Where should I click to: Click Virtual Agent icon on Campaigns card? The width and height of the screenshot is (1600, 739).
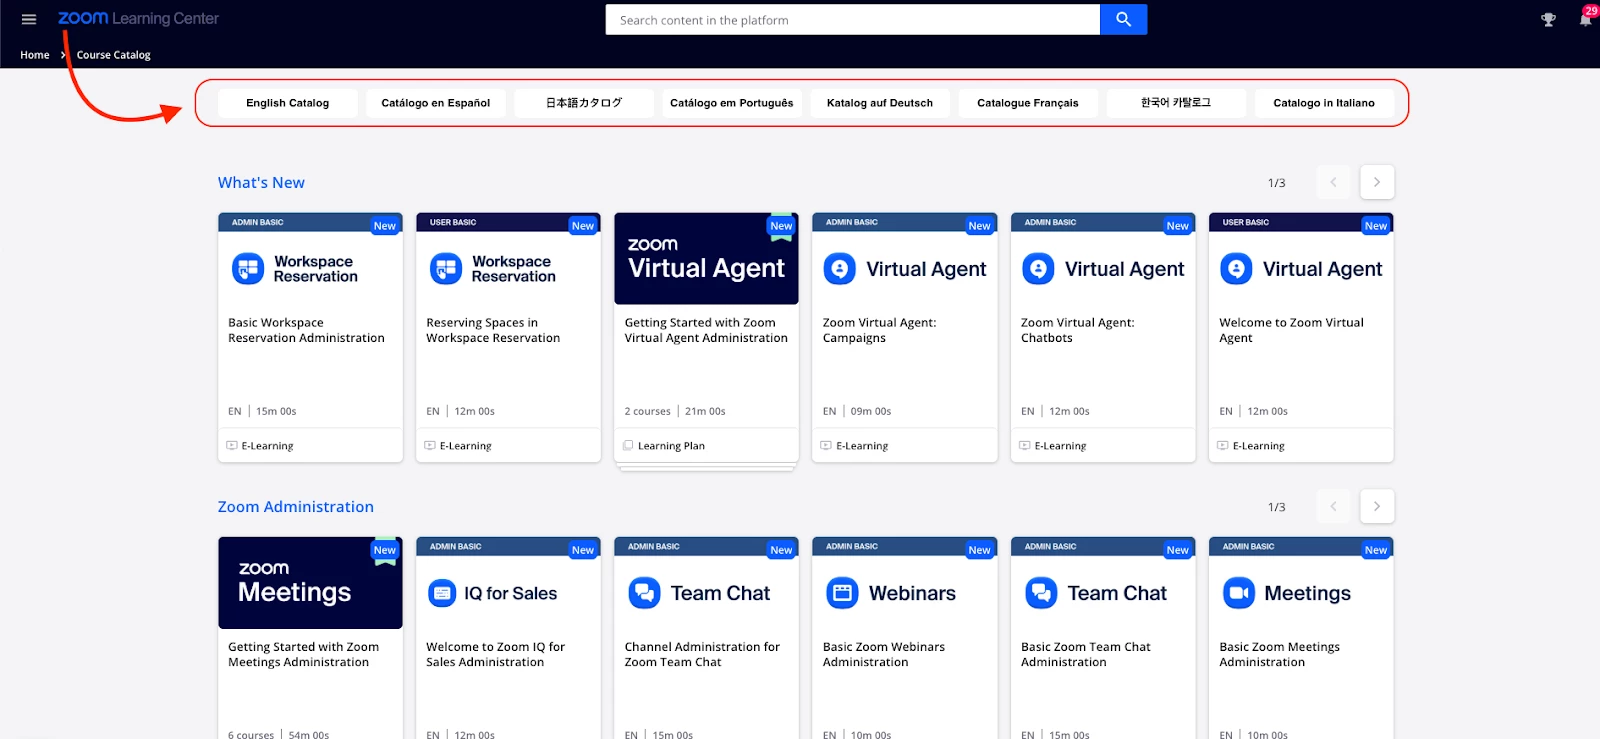tap(840, 269)
